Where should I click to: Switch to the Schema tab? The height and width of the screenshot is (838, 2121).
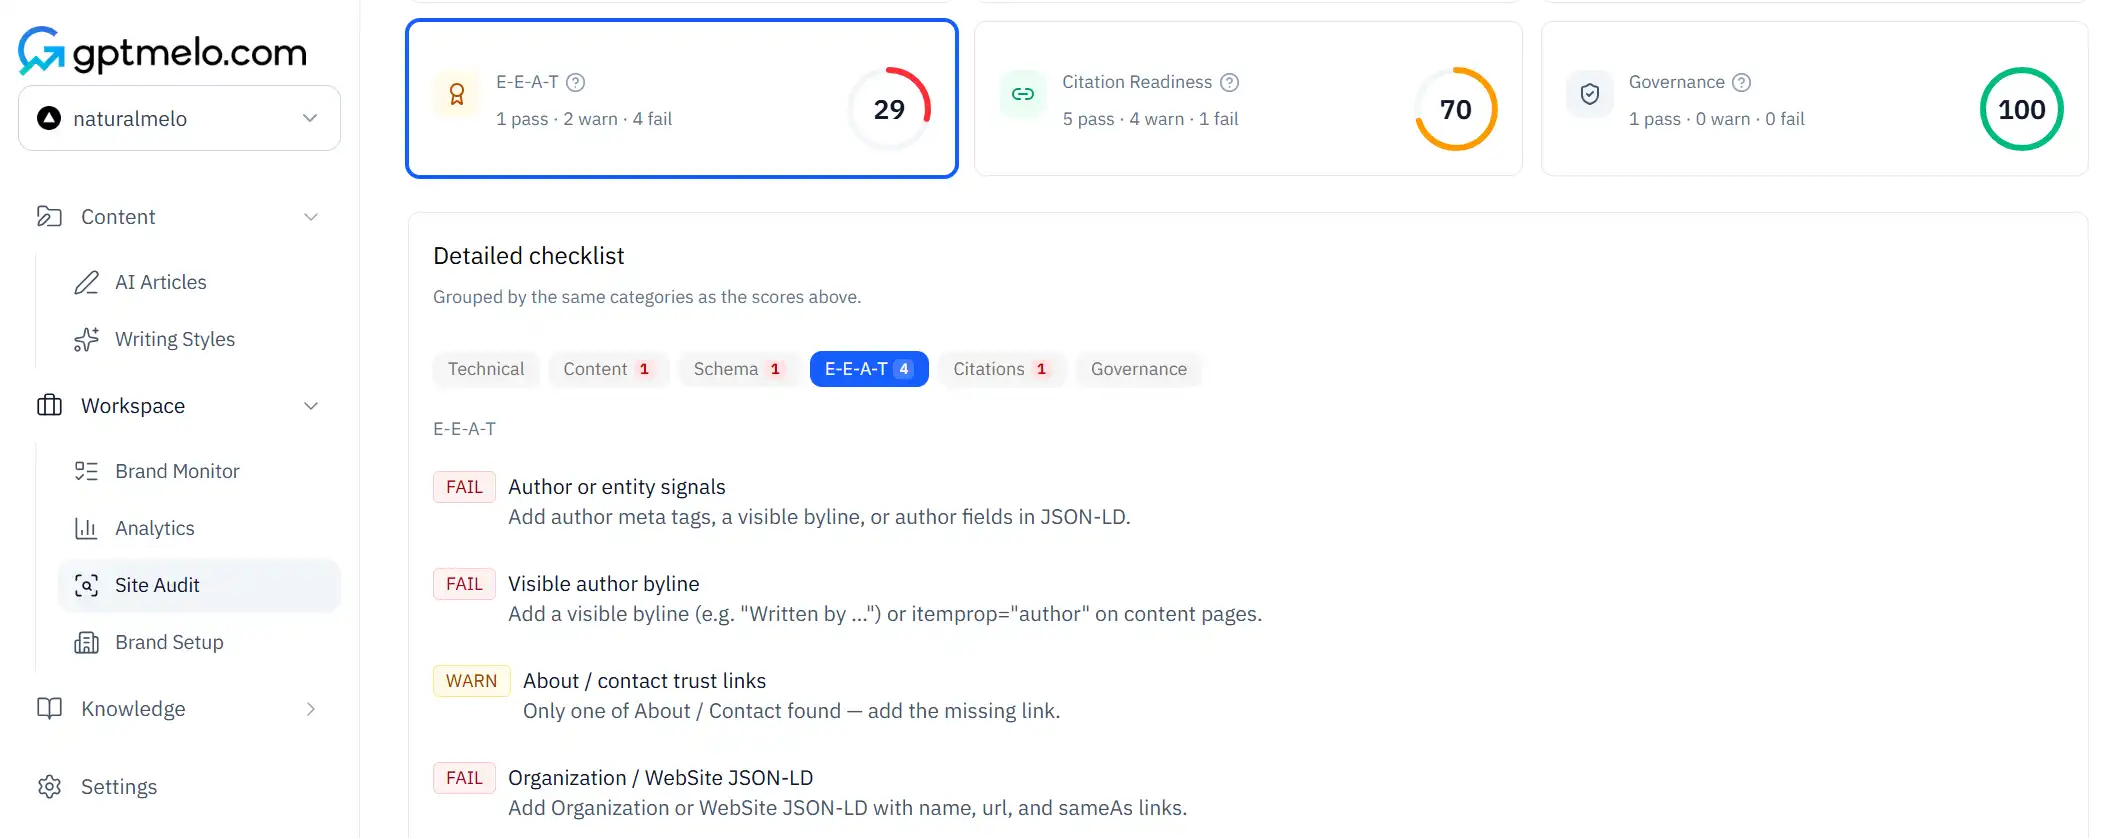click(739, 369)
